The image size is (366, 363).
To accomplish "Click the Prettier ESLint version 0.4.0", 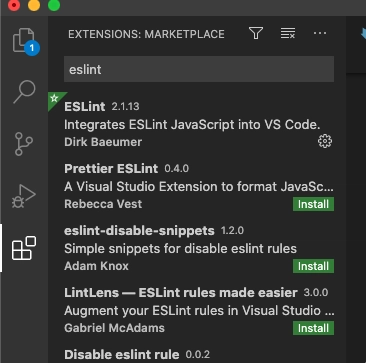I will pos(177,169).
